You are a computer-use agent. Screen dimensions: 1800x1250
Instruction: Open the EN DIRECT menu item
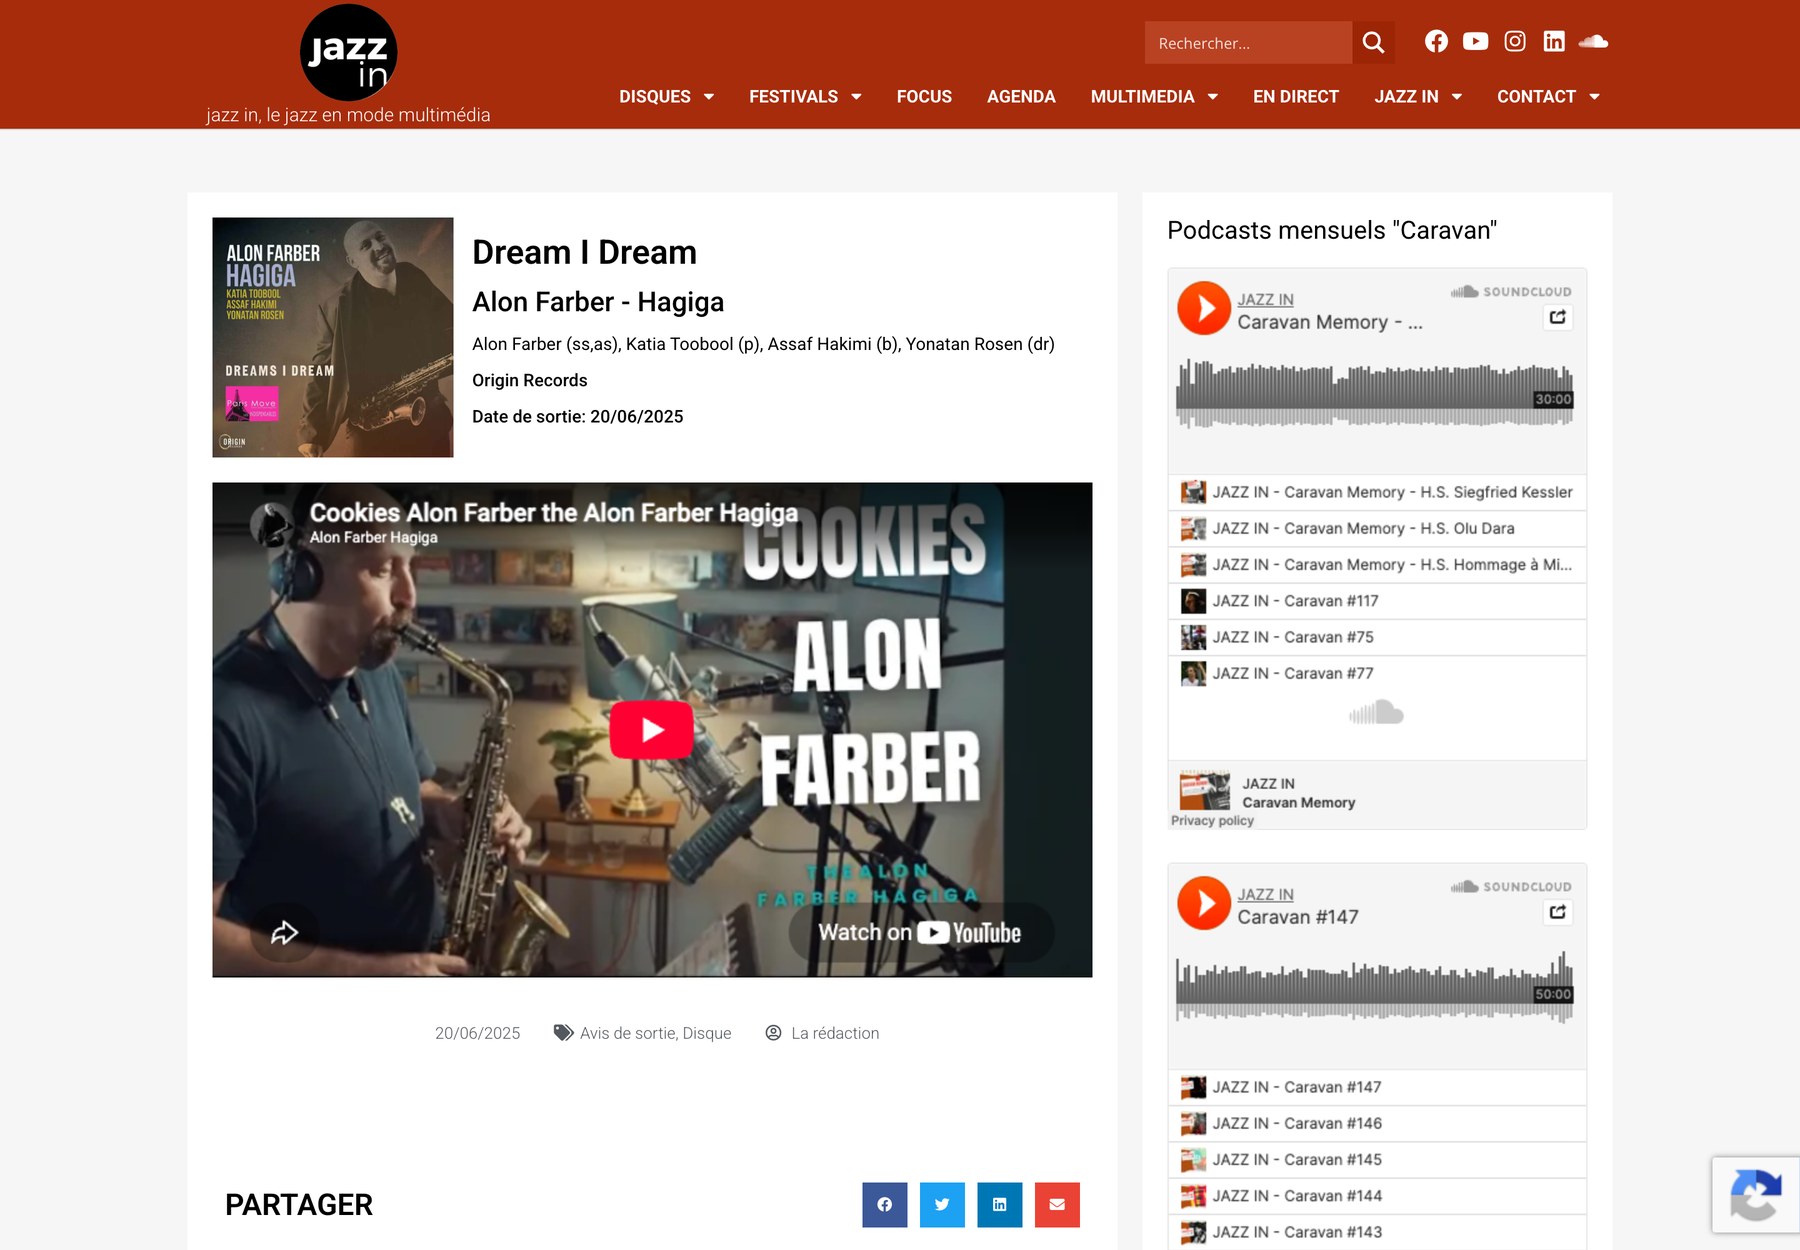(1296, 97)
